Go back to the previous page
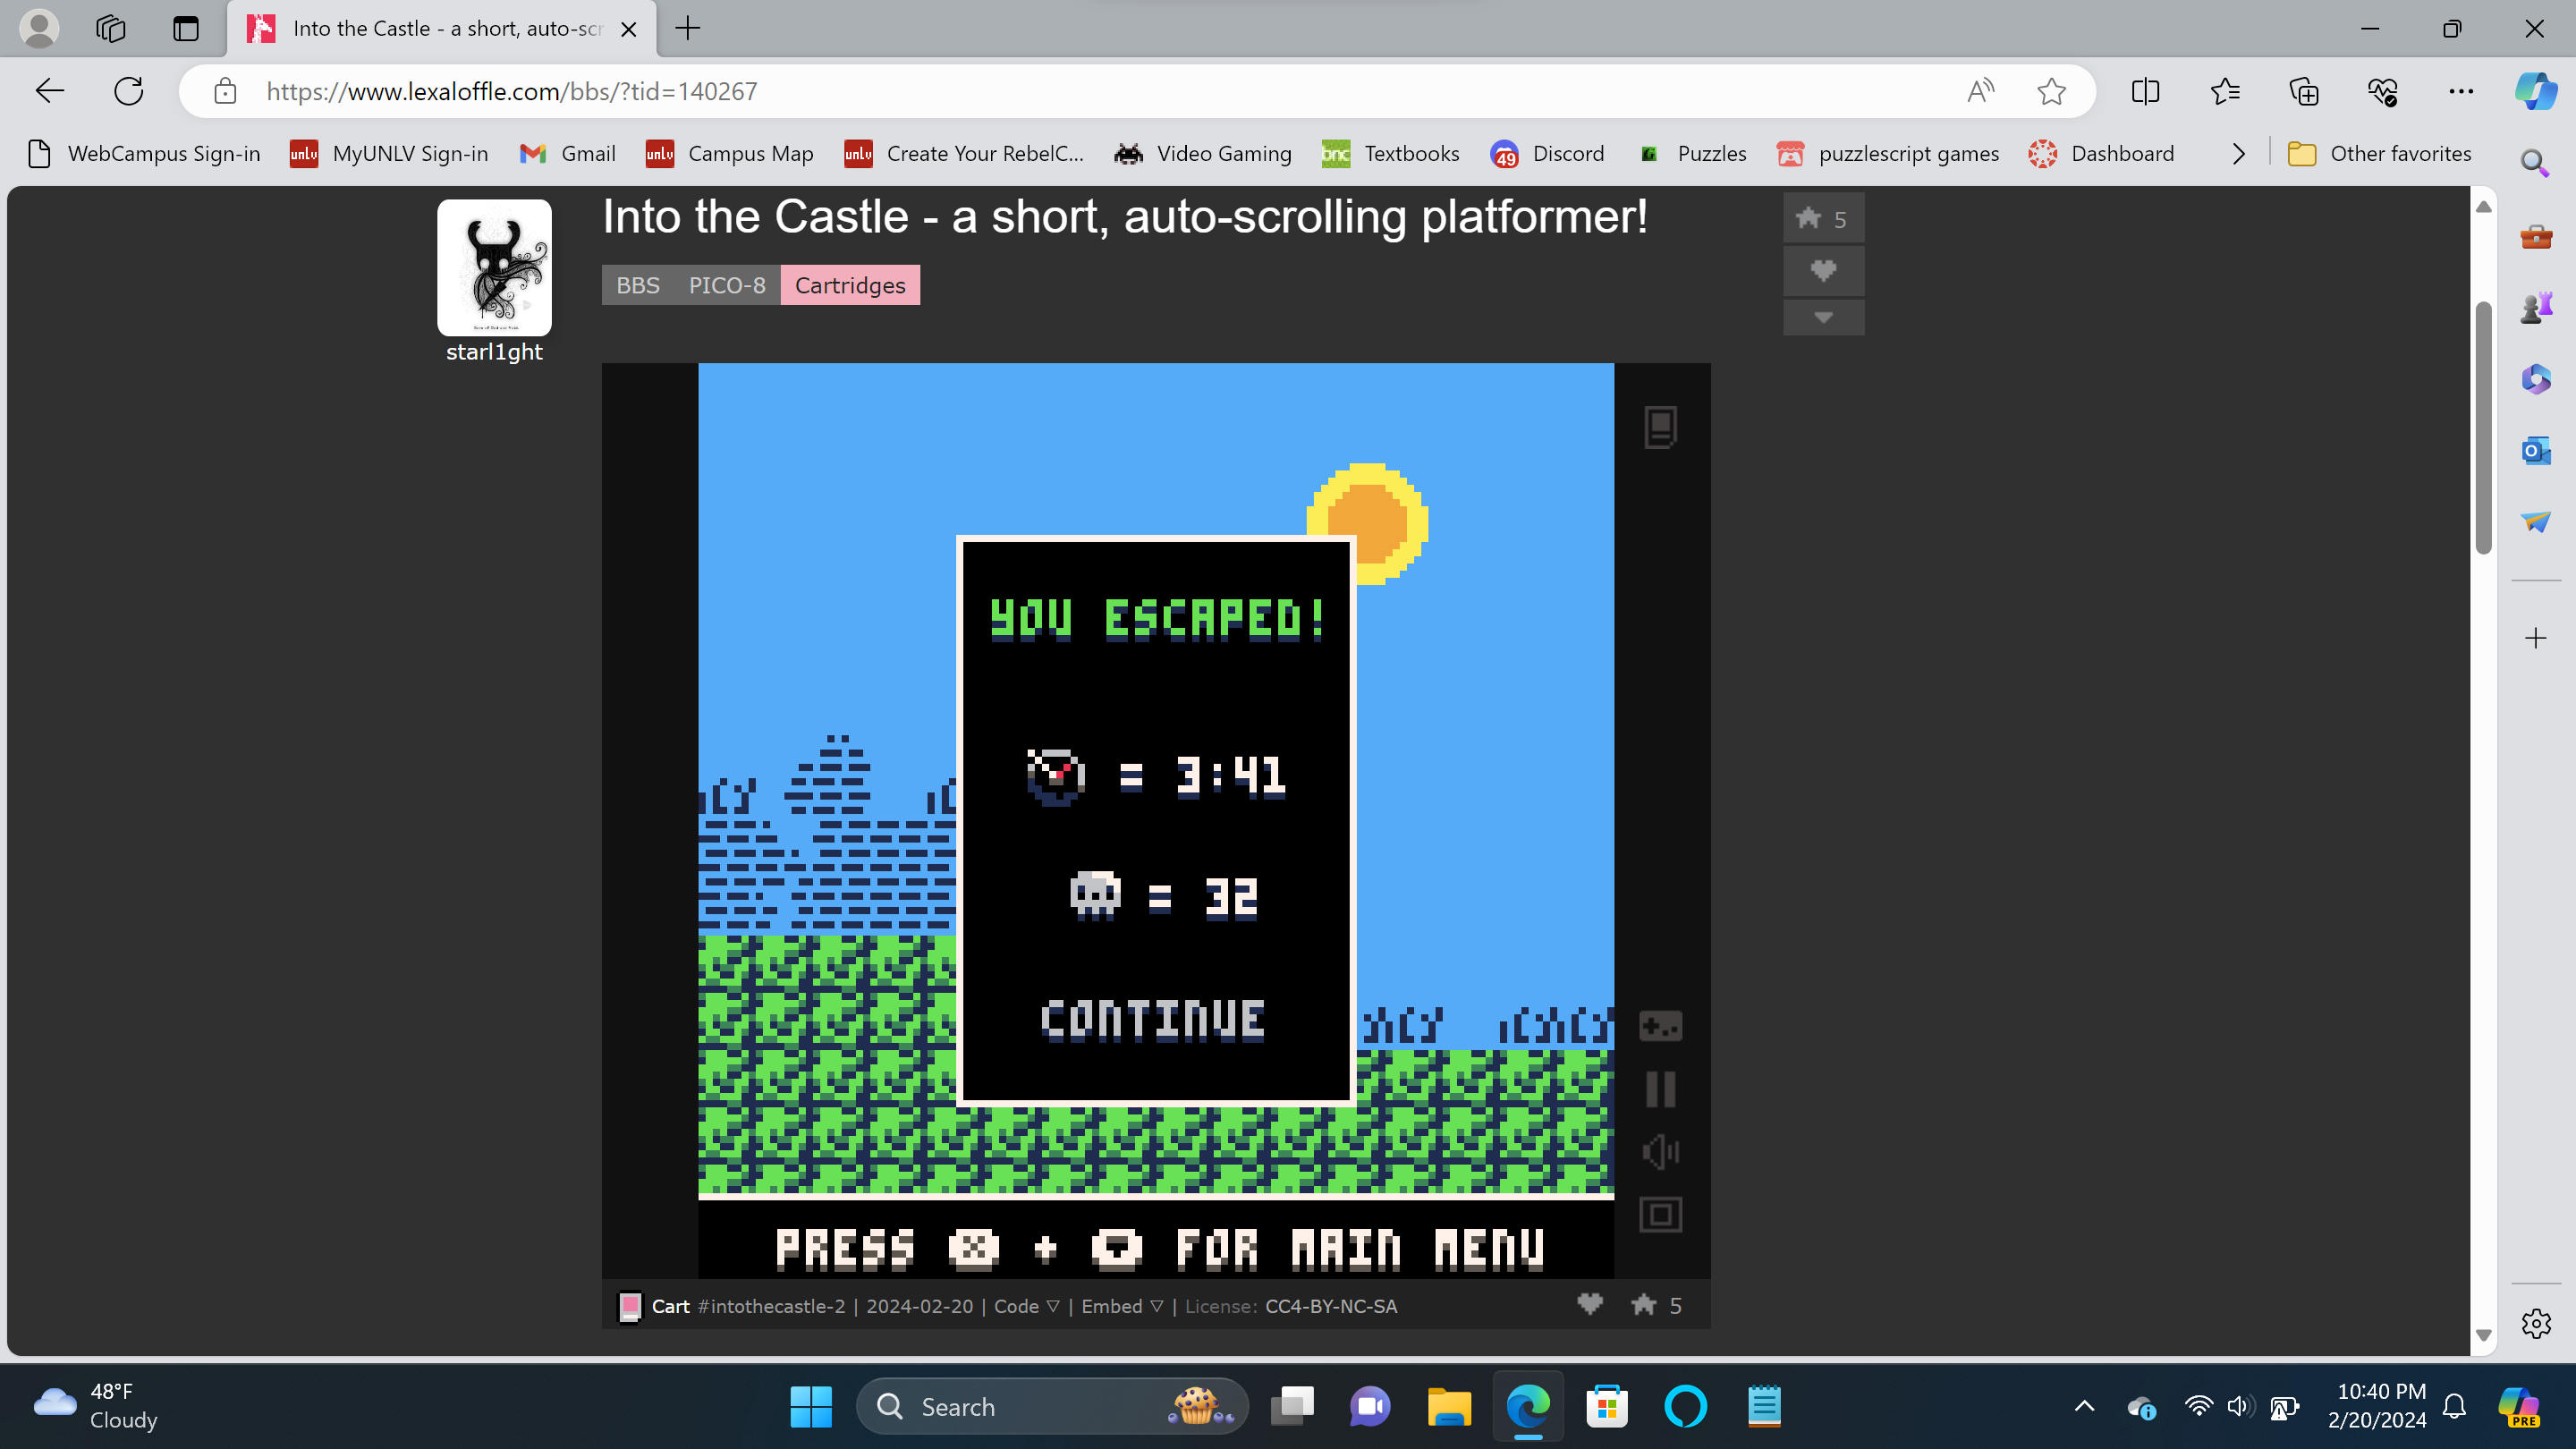Screen dimensions: 2576x1449 pyautogui.click(x=50, y=91)
